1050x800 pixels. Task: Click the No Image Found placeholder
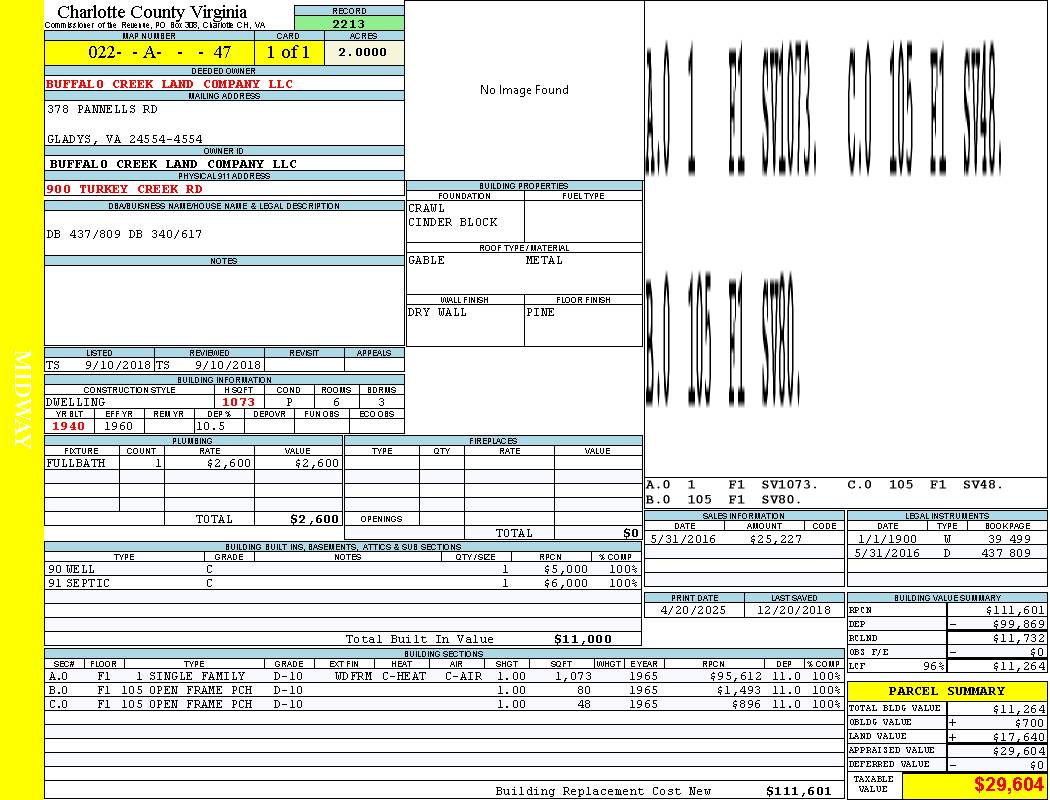[524, 90]
